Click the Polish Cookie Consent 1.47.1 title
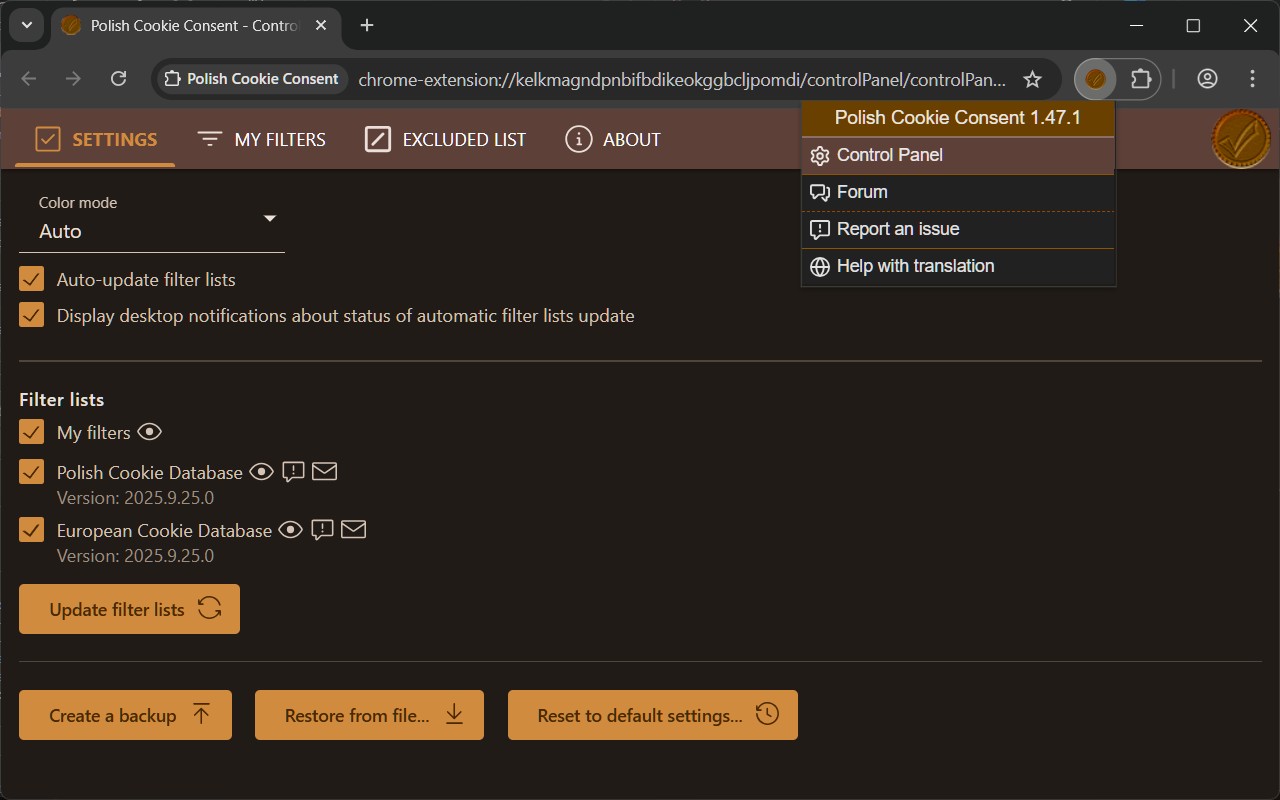The height and width of the screenshot is (800, 1280). click(958, 118)
